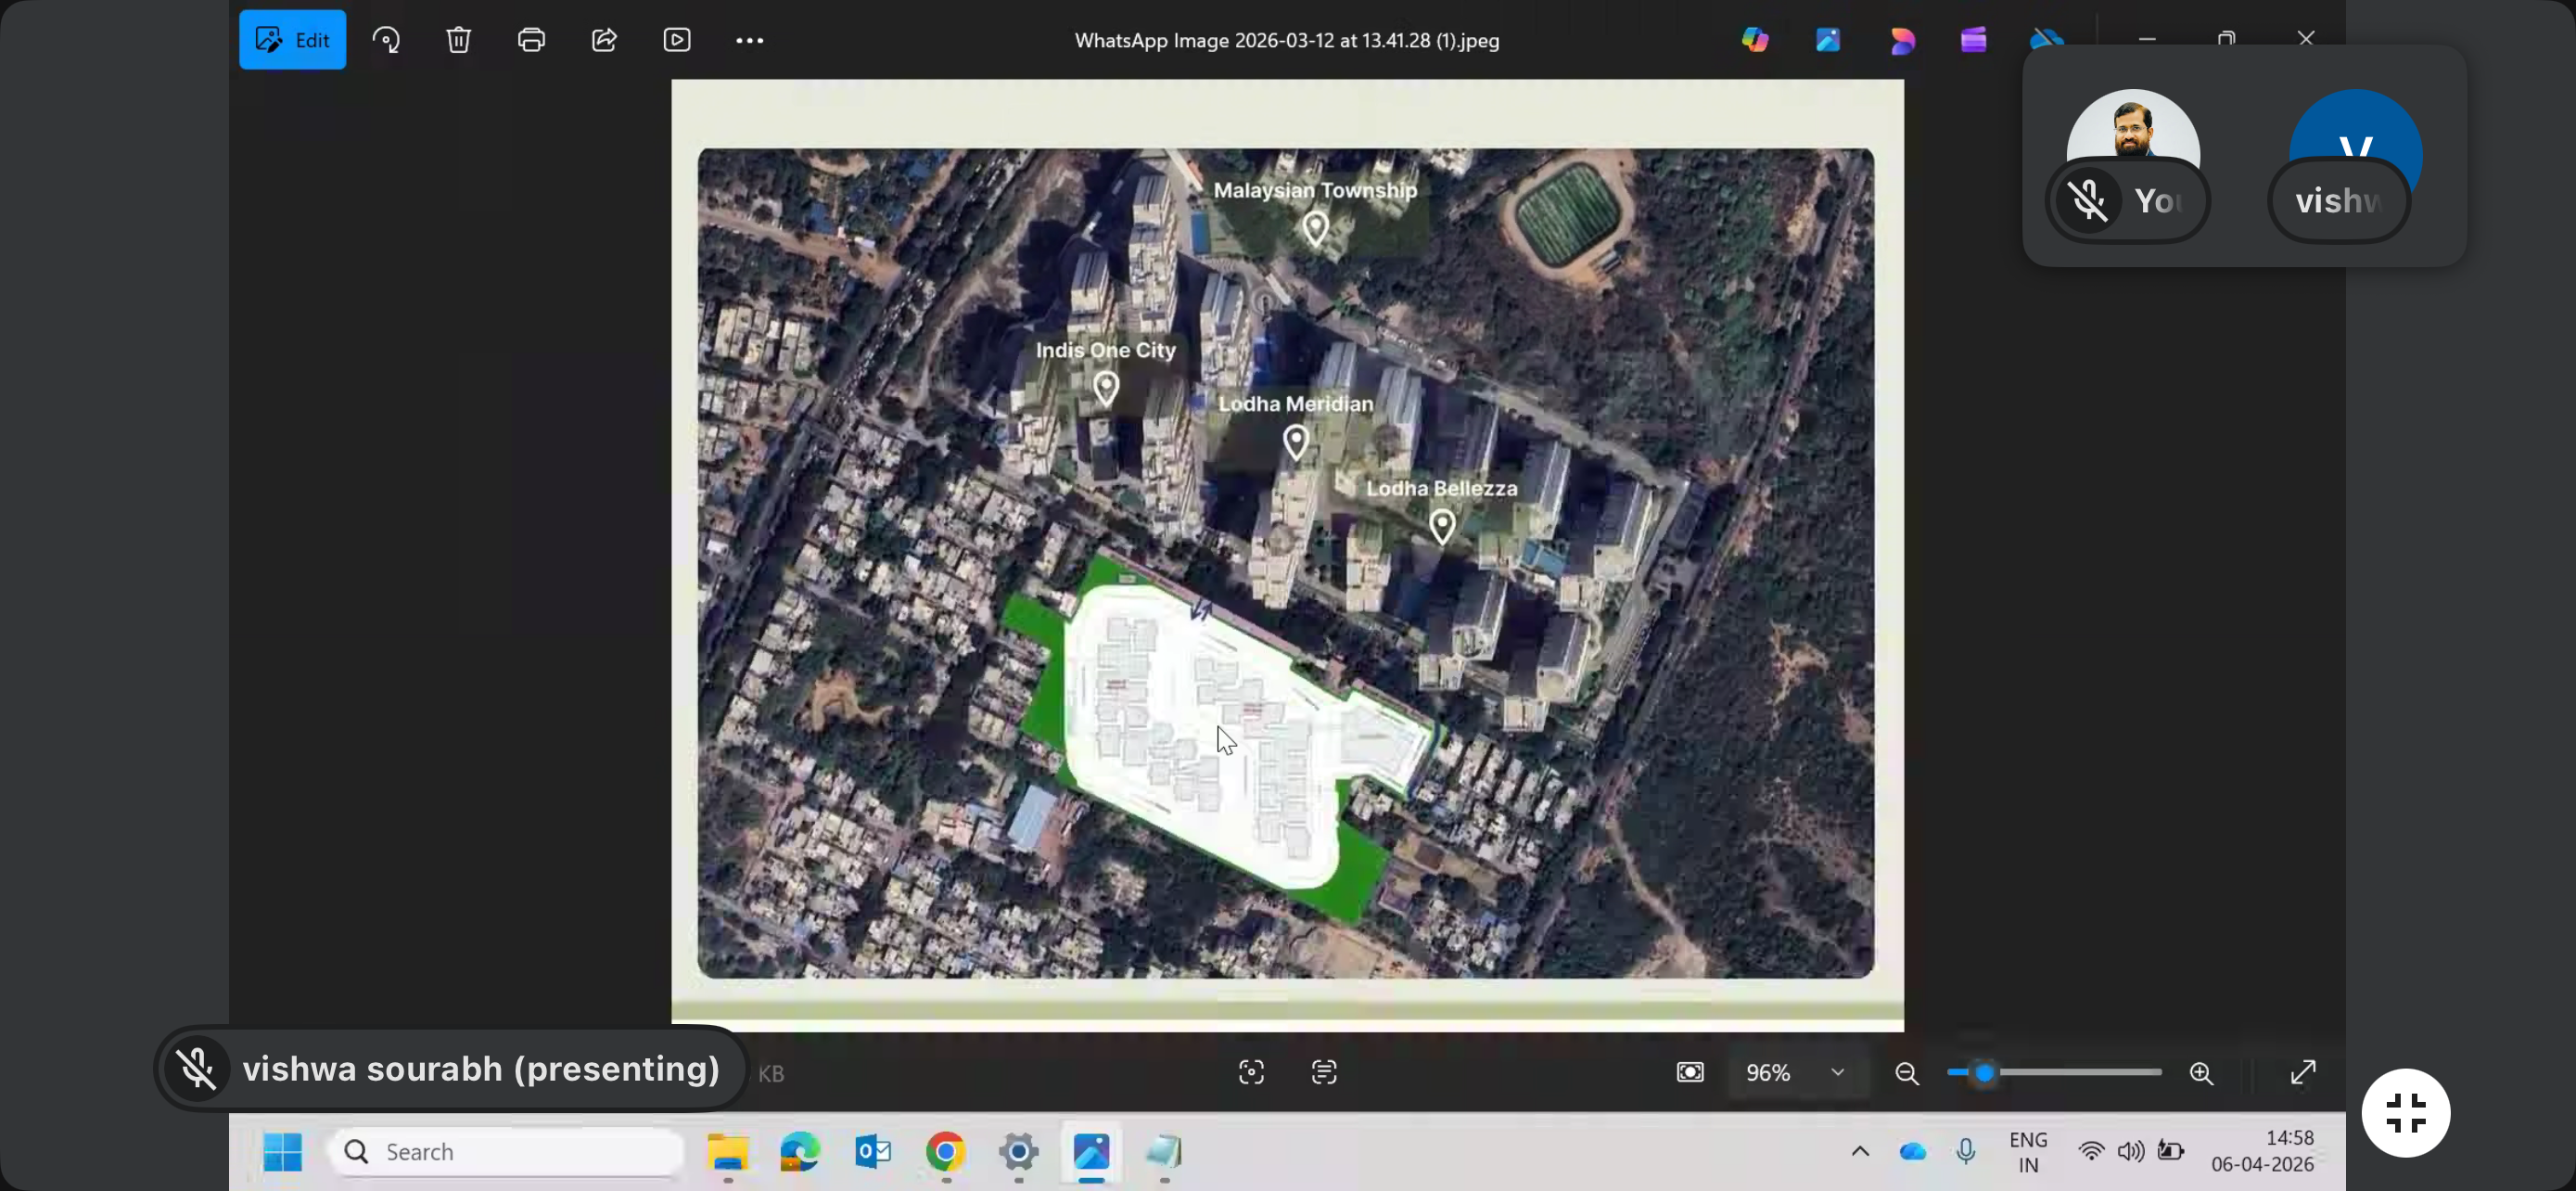Start slideshow with the play icon
The height and width of the screenshot is (1191, 2576).
point(677,40)
